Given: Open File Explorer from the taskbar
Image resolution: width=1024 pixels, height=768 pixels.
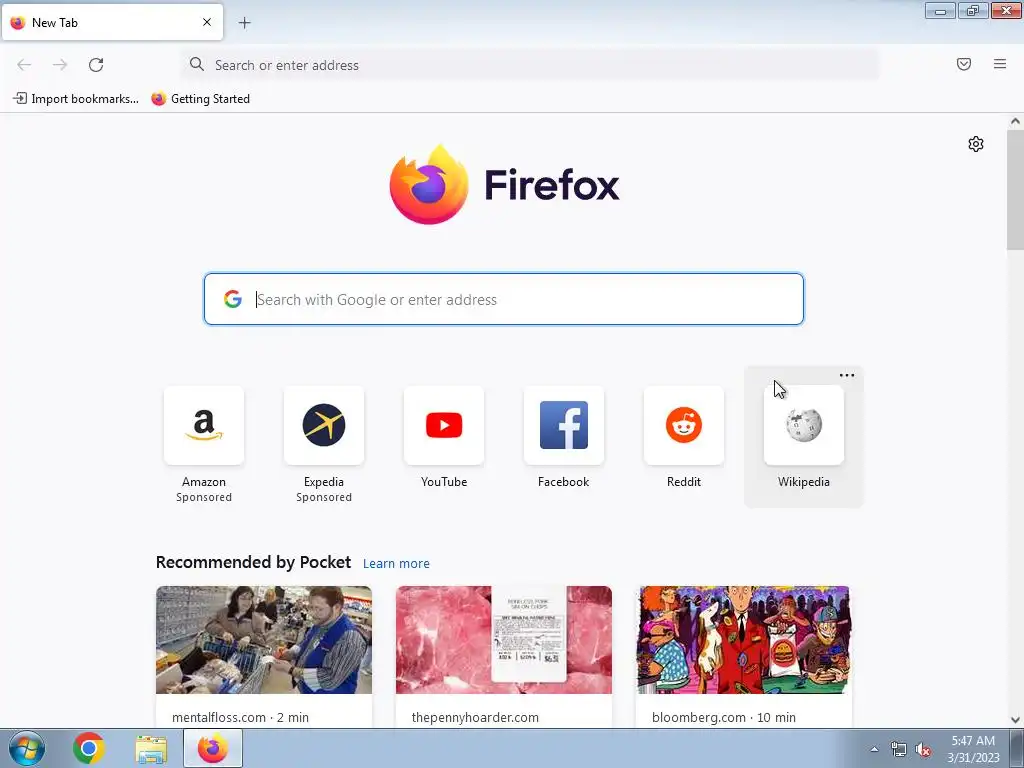Looking at the screenshot, I should pyautogui.click(x=151, y=748).
